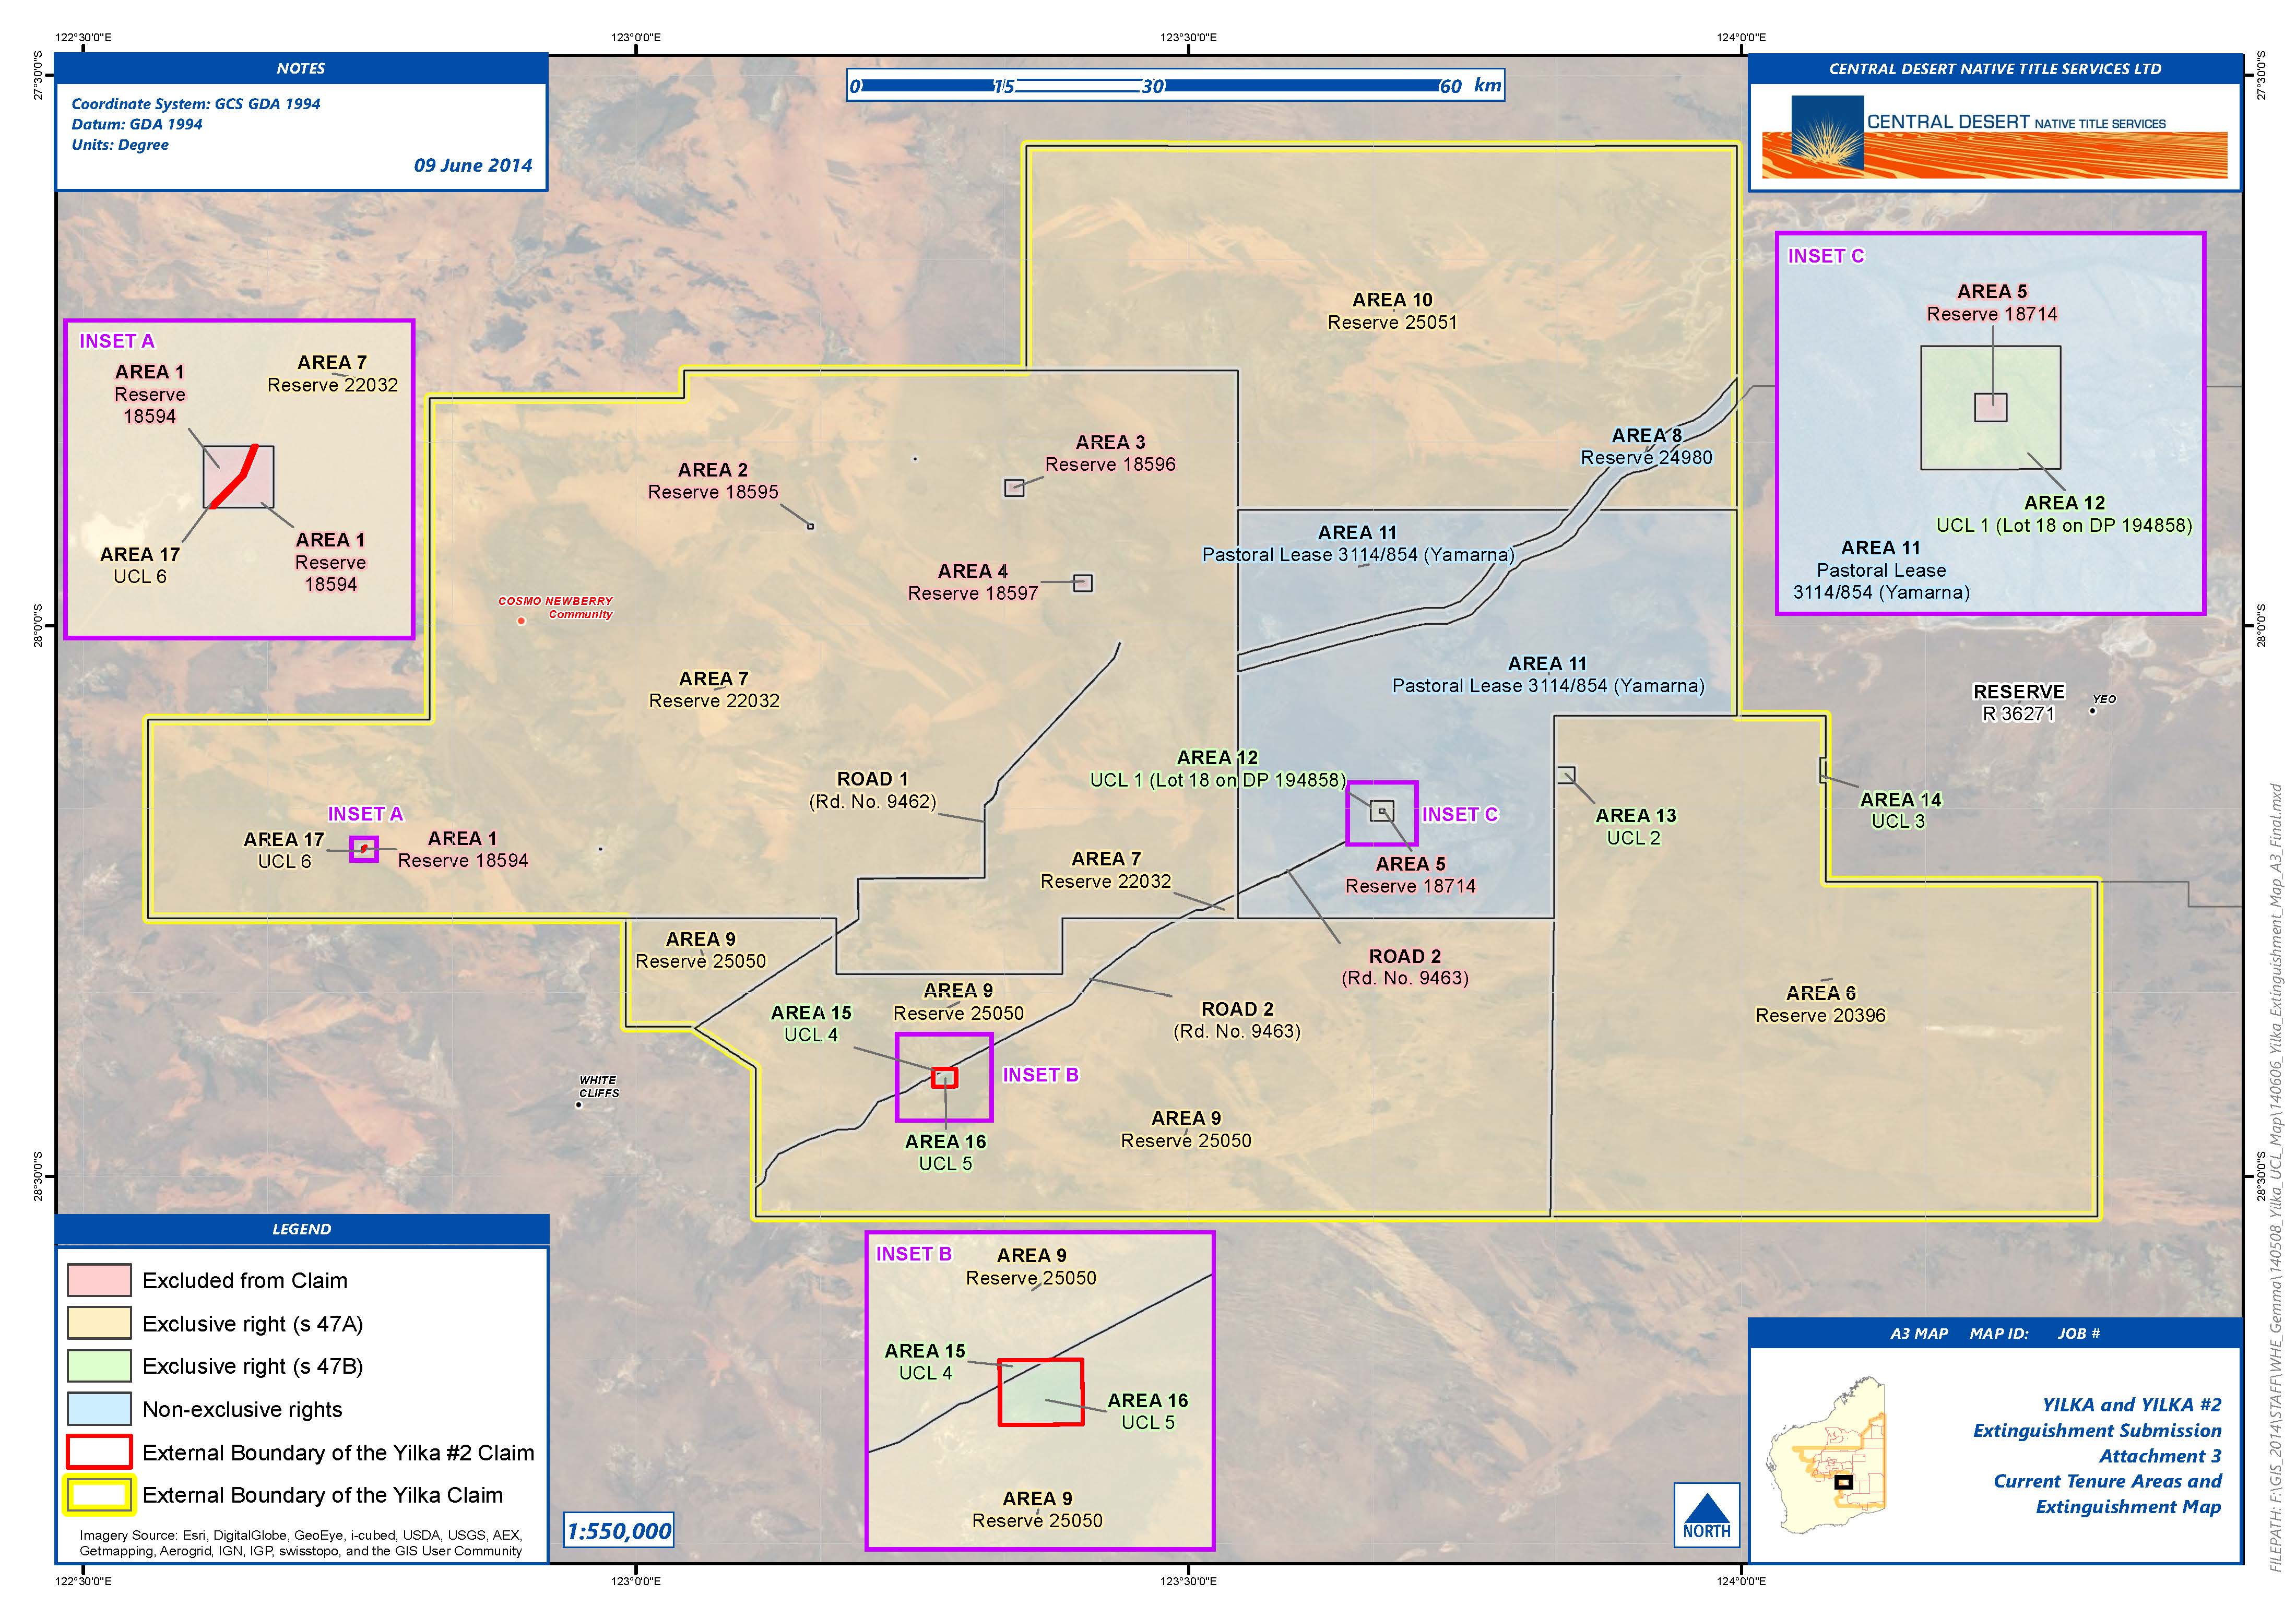Click the Exclusive right (s 47B) green swatch
The image size is (2296, 1618).
[x=99, y=1366]
